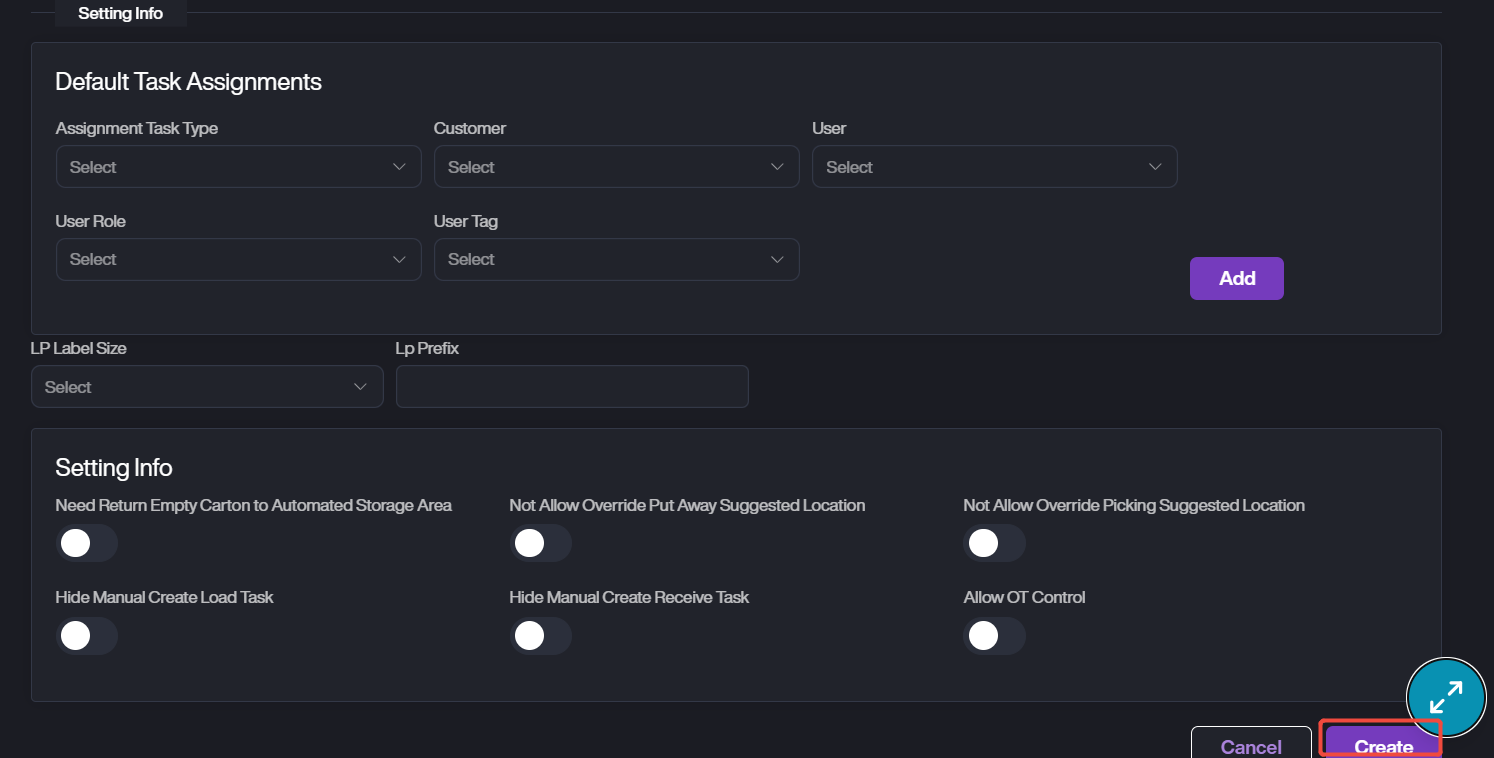
Task: Toggle Need Return Empty Carton switch
Action: click(87, 543)
